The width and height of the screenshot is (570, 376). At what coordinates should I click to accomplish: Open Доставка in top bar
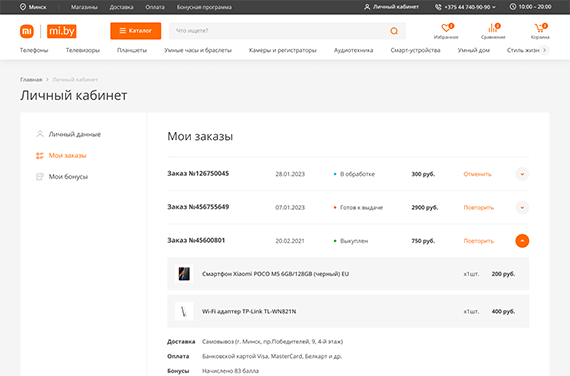point(121,7)
